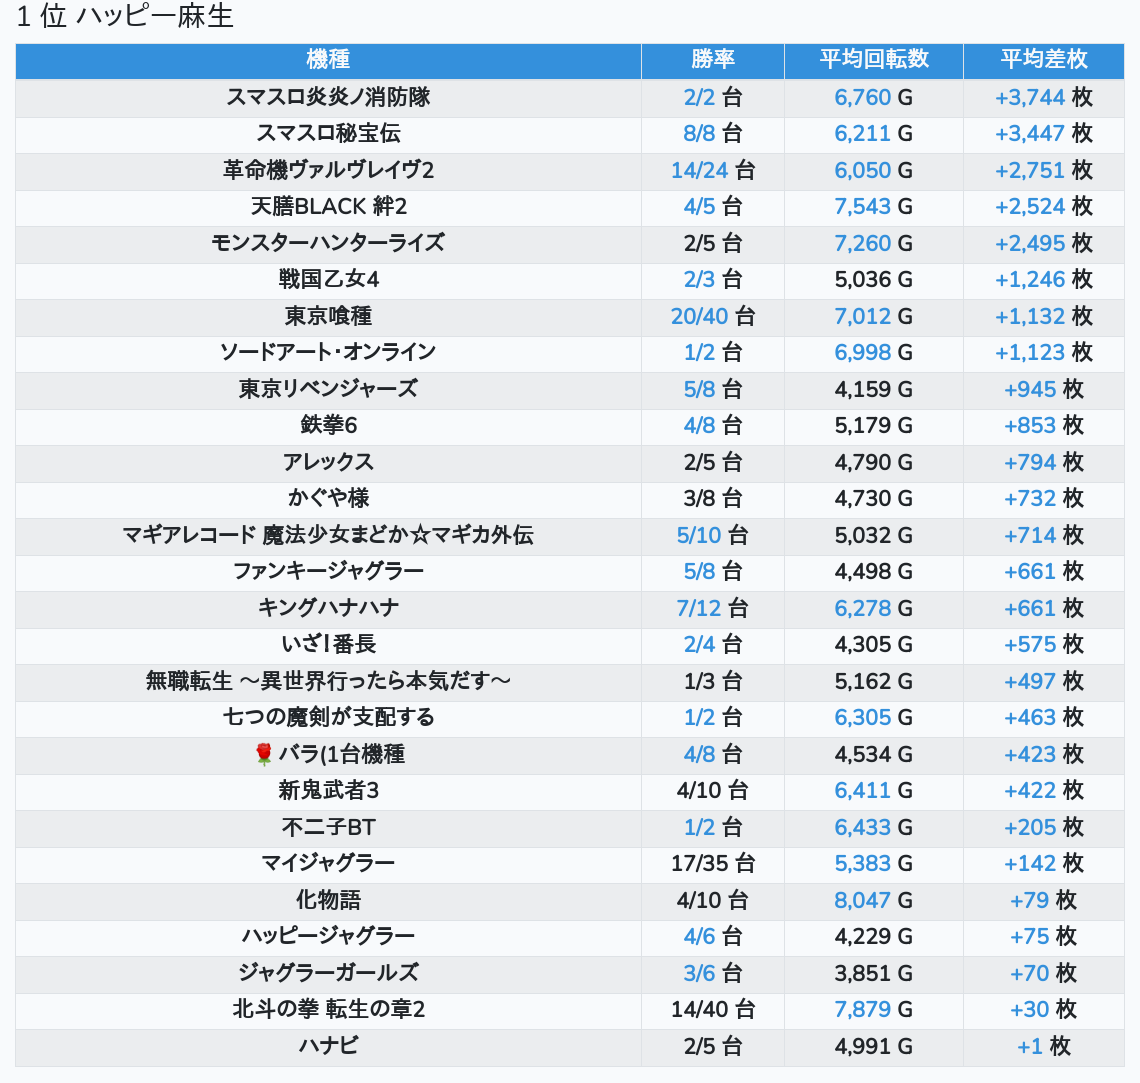Sort by the 機種 column header
Screen dimensions: 1140x1083
click(328, 60)
